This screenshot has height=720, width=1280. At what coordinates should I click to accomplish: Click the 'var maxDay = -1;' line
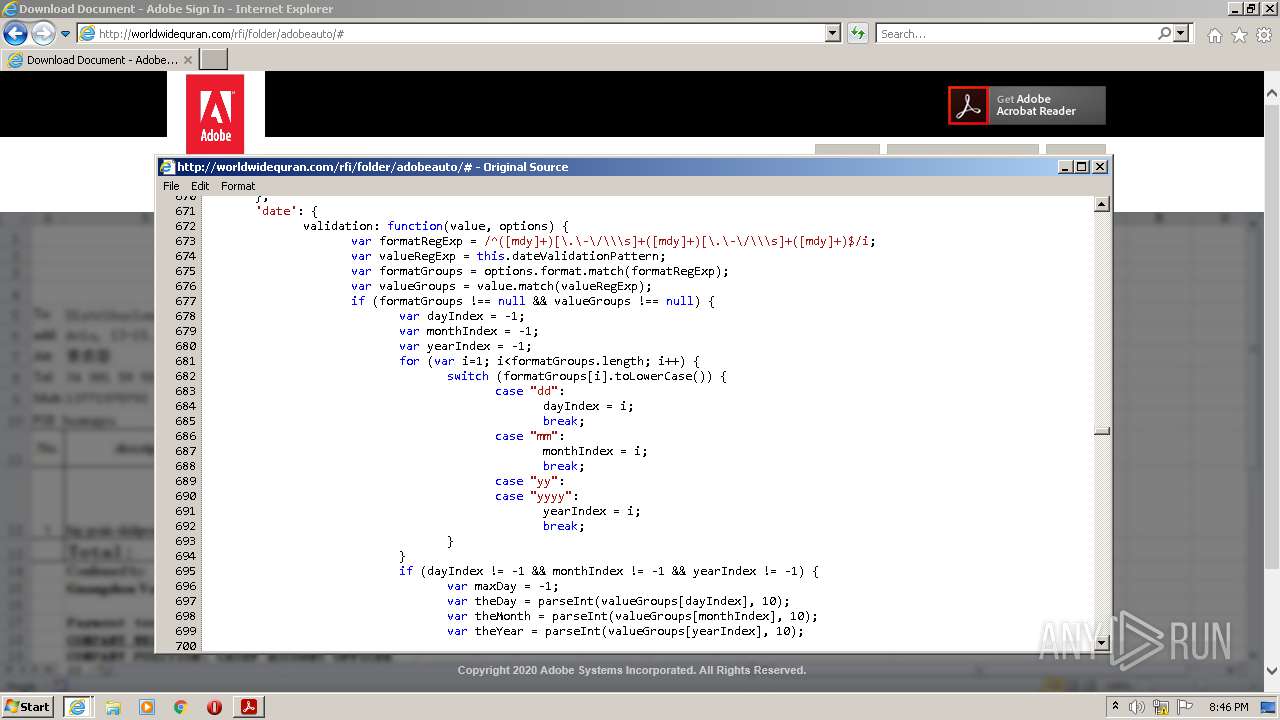(x=503, y=586)
